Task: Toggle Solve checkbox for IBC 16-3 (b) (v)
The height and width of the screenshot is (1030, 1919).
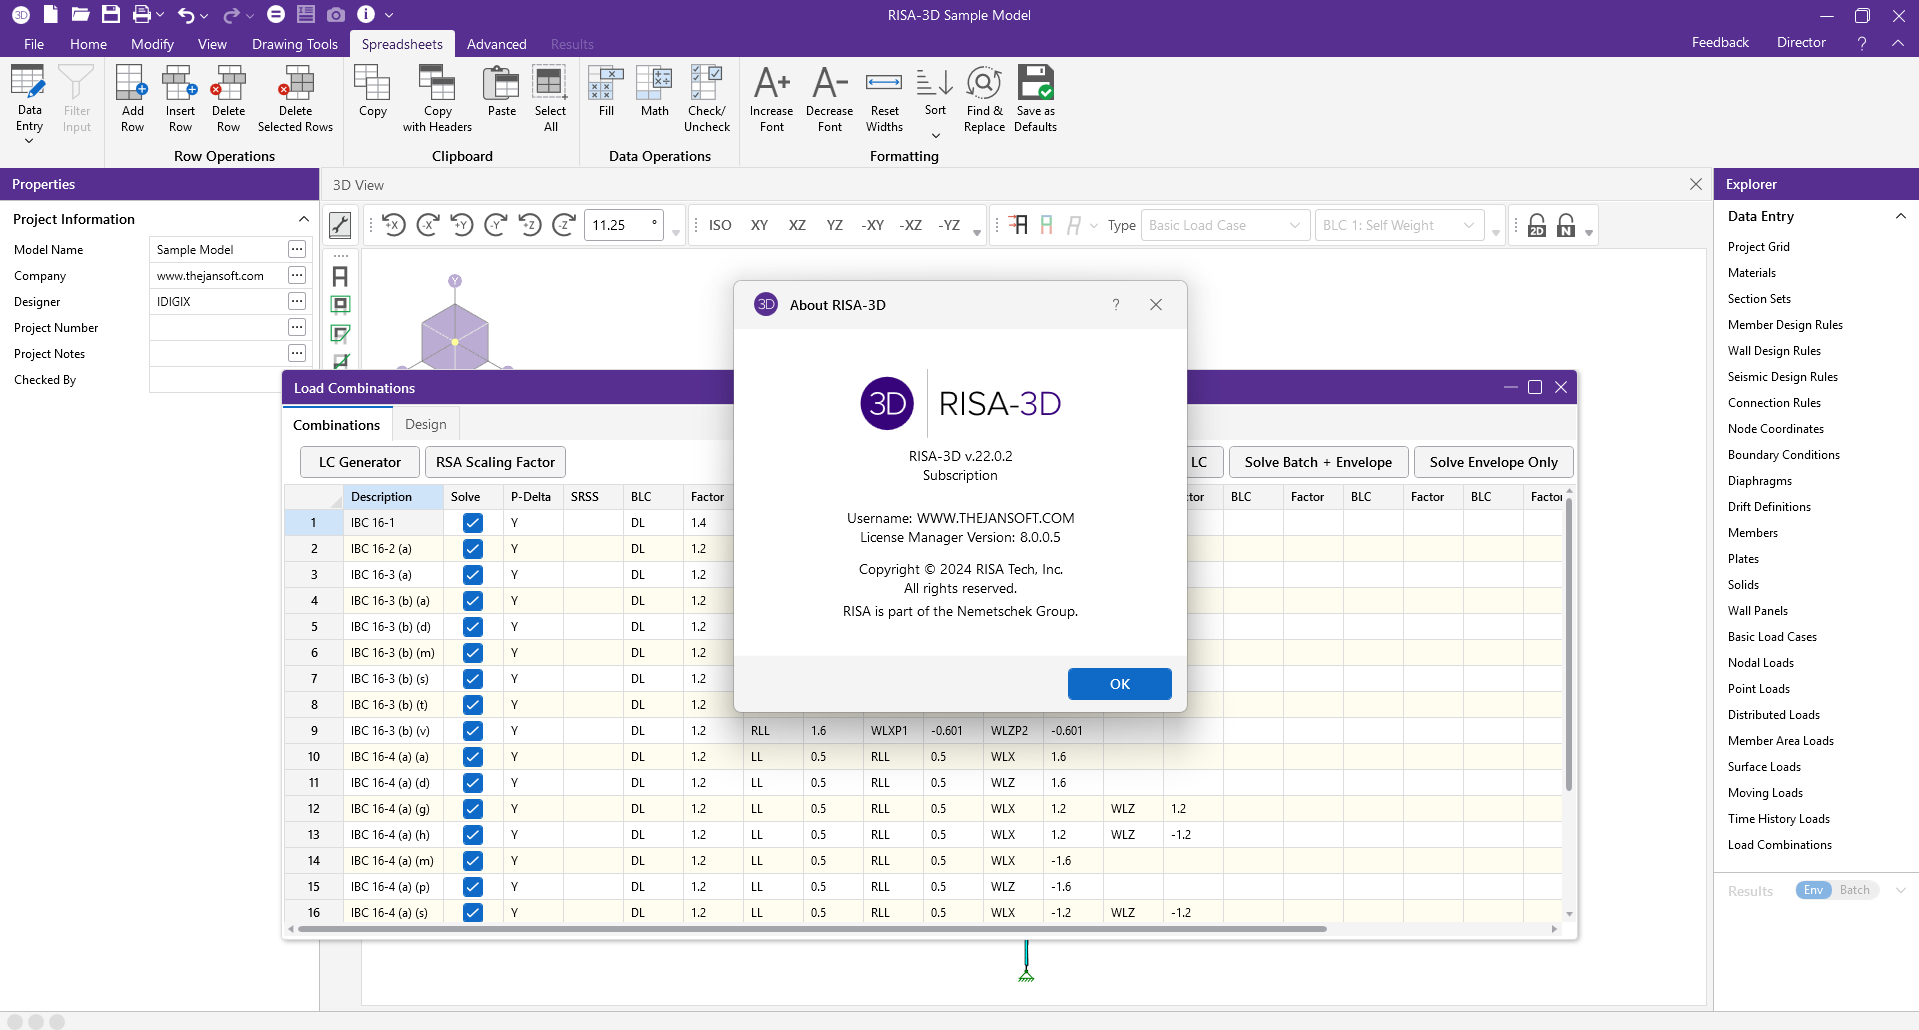Action: tap(473, 731)
